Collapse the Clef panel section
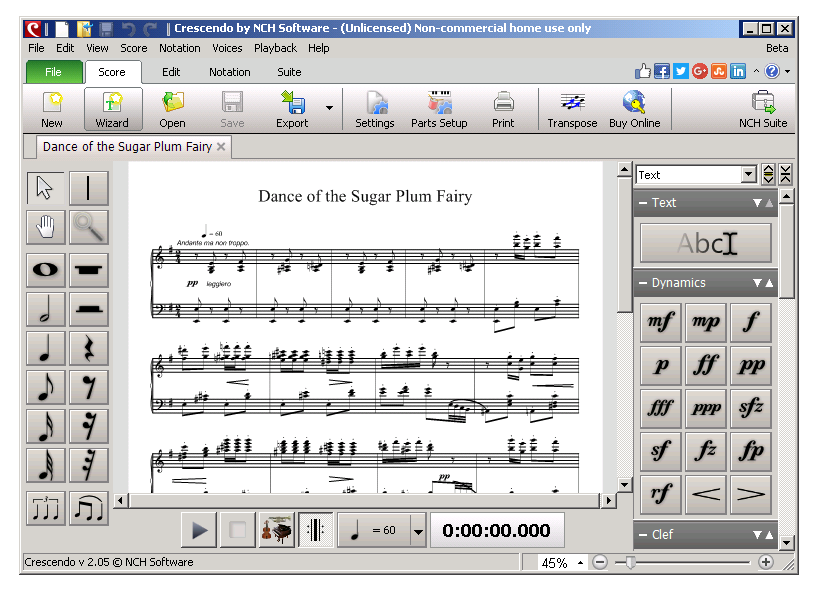The image size is (815, 592). [643, 535]
